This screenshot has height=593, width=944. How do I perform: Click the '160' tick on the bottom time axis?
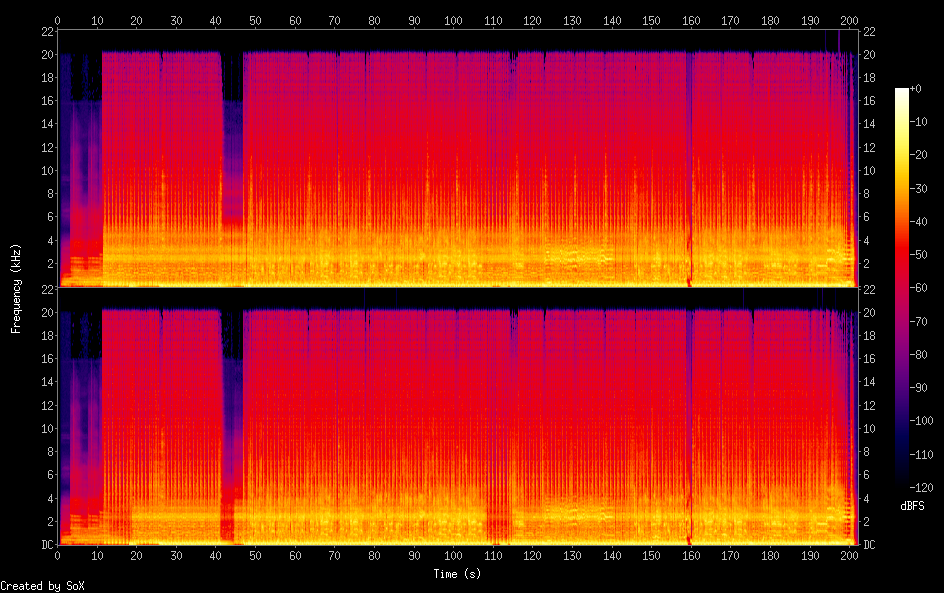click(x=691, y=556)
